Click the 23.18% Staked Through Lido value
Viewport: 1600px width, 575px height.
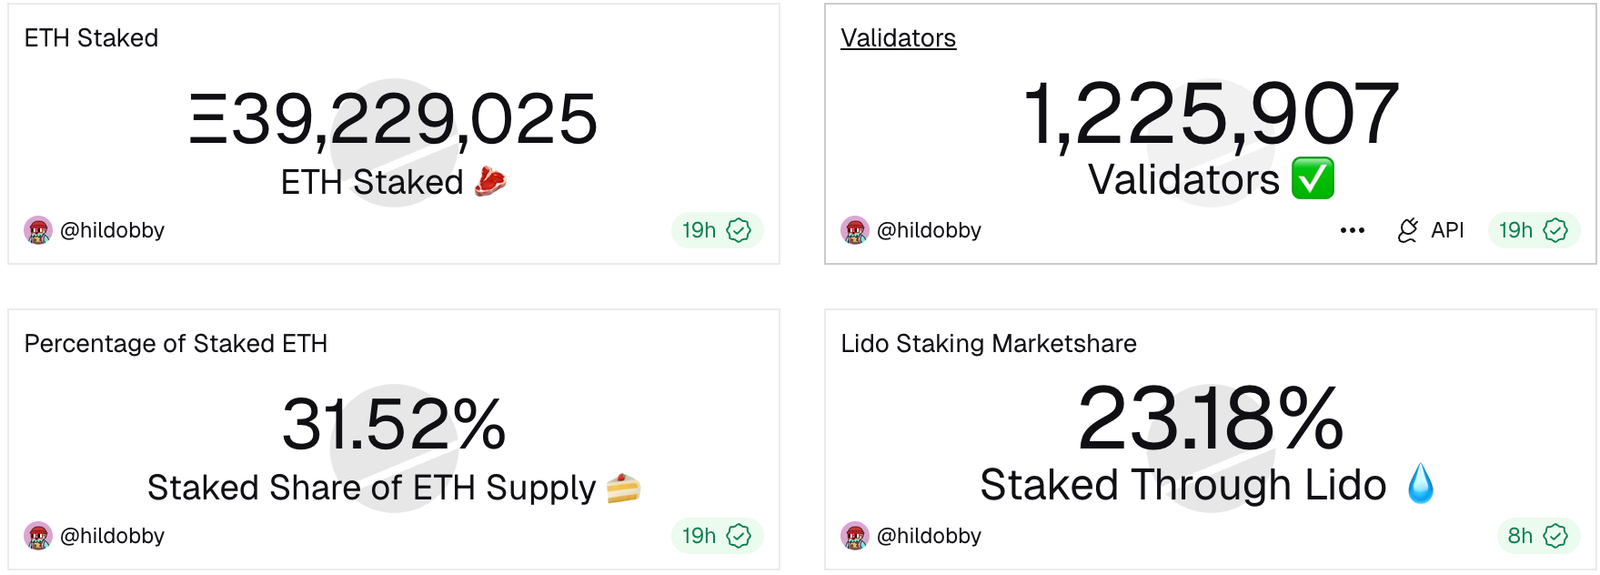[1211, 420]
